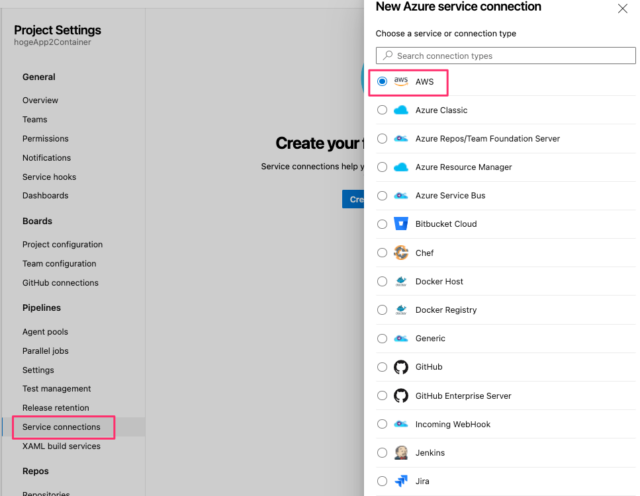Close the New Azure service connection panel
Screen dimensions: 640x496
(x=622, y=9)
